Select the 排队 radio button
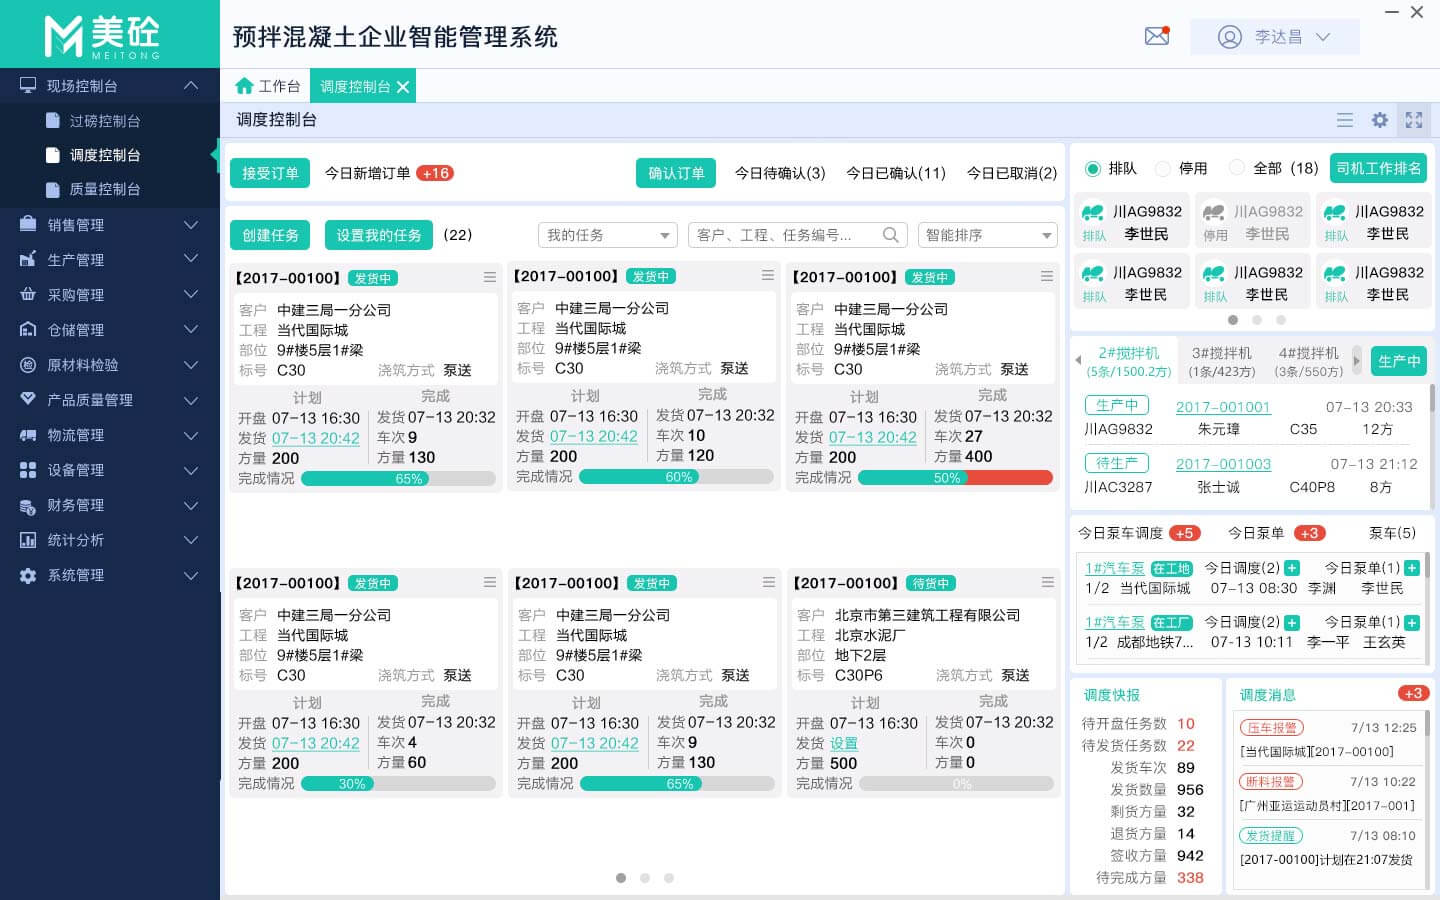The image size is (1440, 900). coord(1093,169)
